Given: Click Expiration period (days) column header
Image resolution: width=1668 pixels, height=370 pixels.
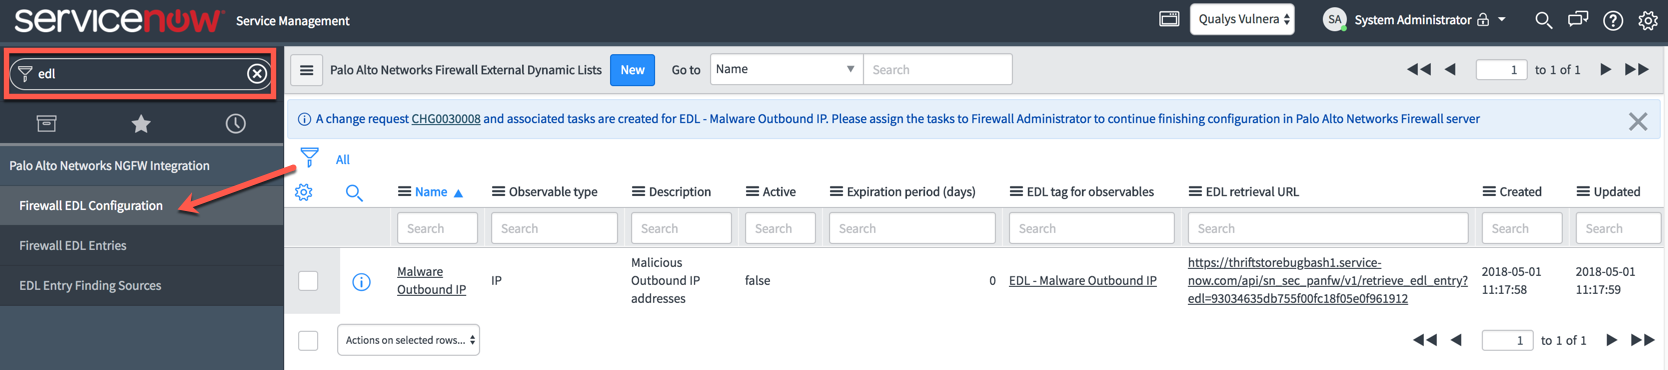Looking at the screenshot, I should coord(911,192).
